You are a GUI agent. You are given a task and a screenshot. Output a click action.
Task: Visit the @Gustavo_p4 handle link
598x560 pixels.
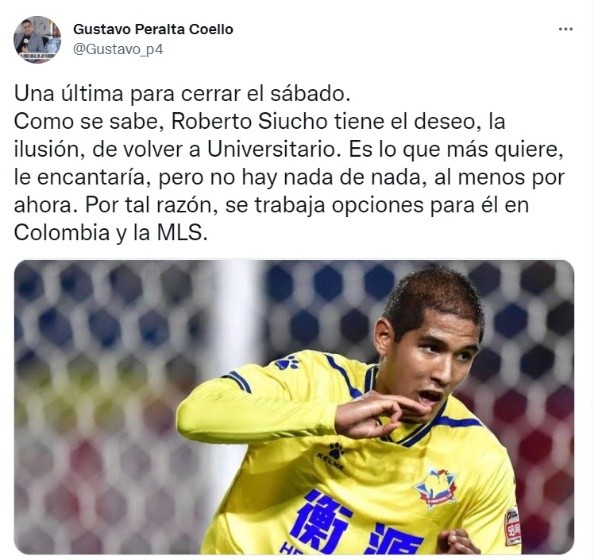pyautogui.click(x=118, y=50)
